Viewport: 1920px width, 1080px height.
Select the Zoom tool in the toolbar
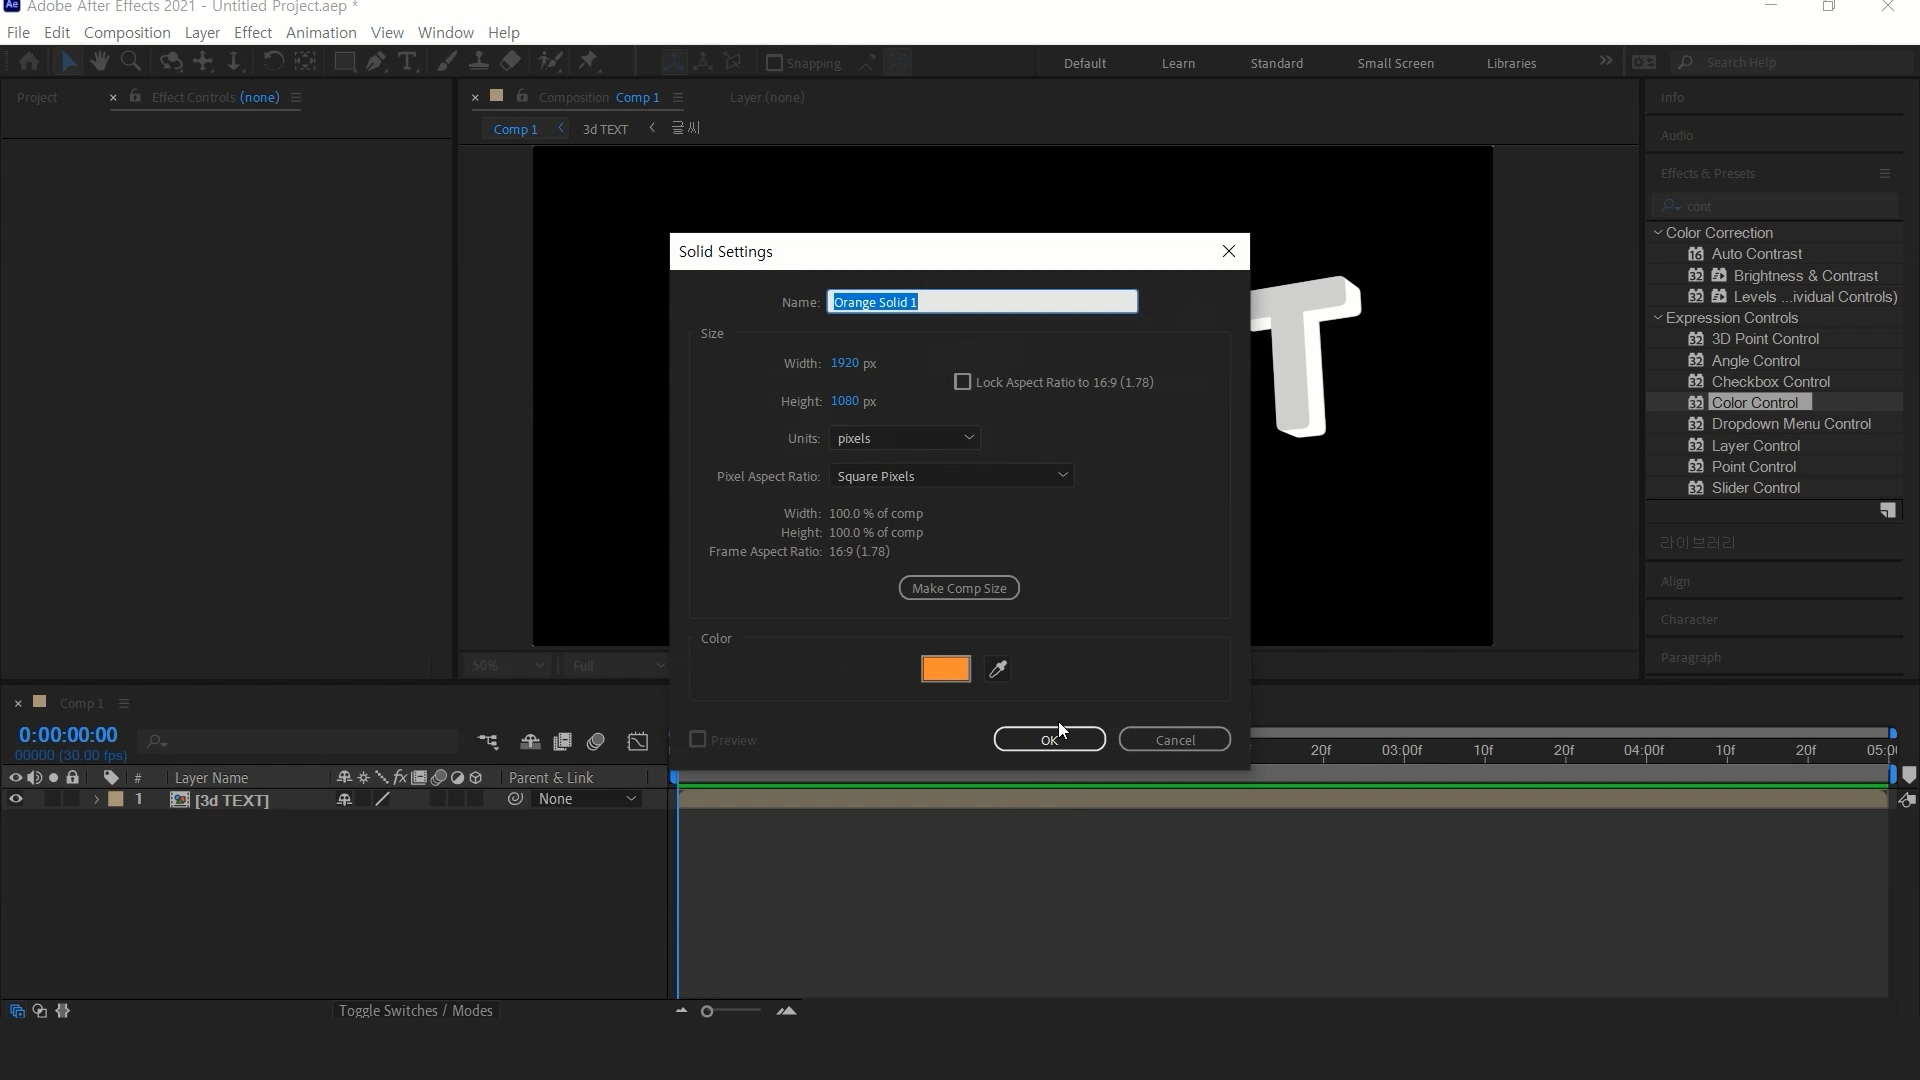point(130,62)
